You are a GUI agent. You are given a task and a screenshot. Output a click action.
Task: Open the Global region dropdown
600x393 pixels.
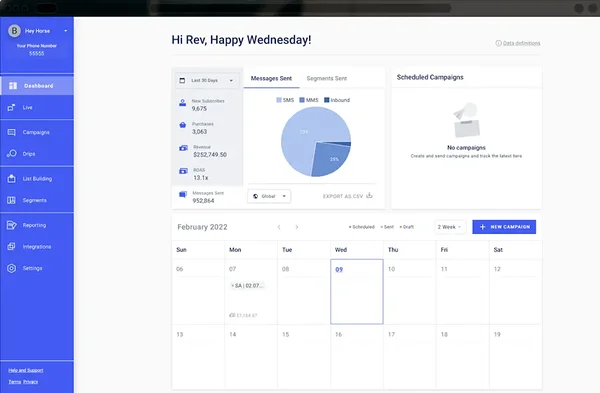pyautogui.click(x=269, y=196)
